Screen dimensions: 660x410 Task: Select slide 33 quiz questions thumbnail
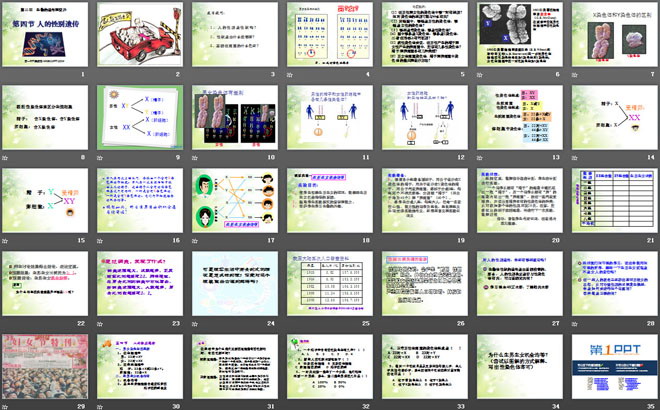(425, 366)
